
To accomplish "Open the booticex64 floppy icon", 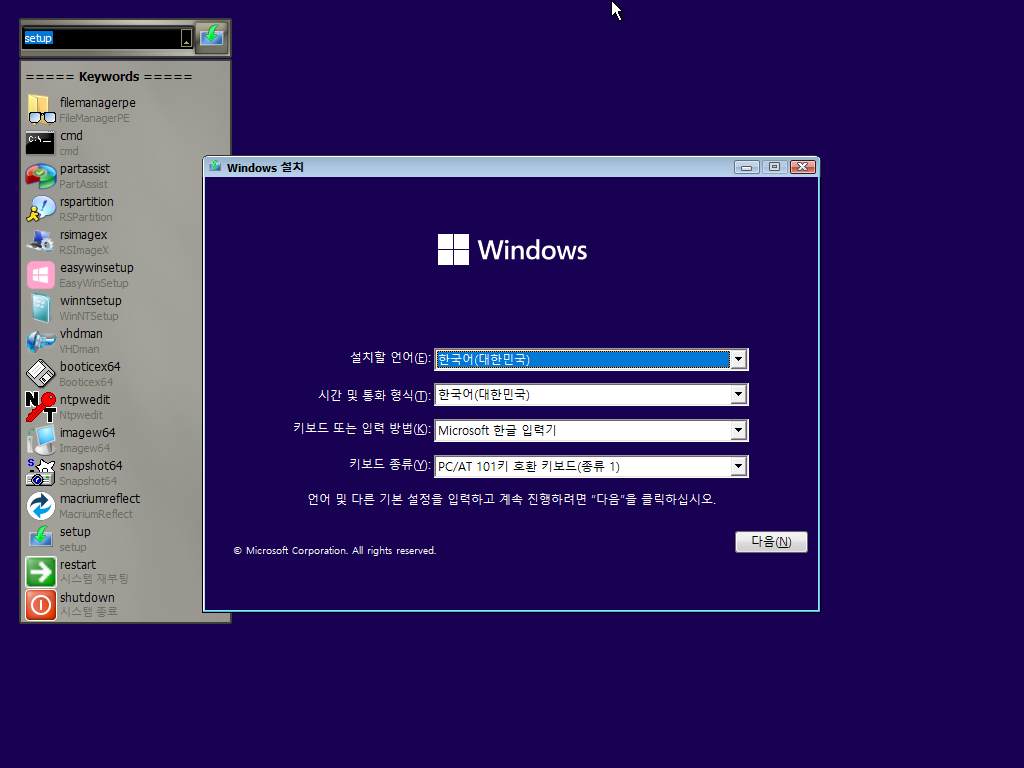I will tap(40, 374).
